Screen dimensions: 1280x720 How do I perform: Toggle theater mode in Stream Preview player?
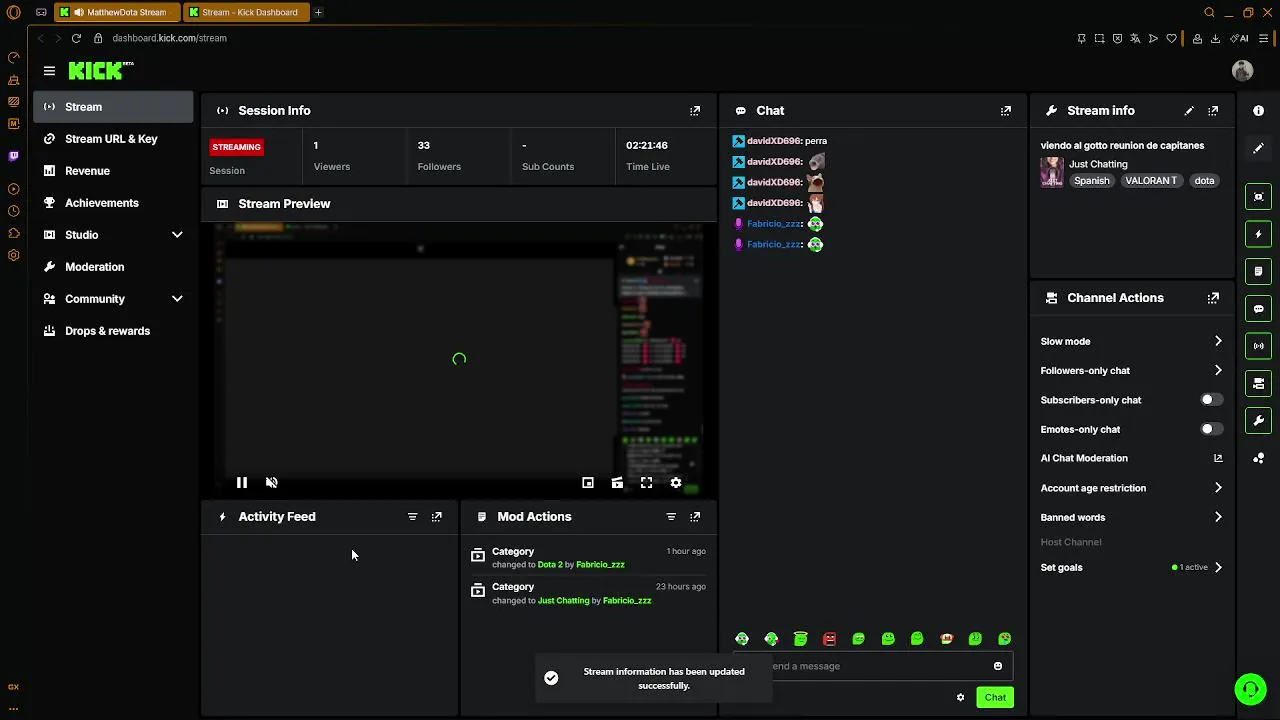coord(617,483)
